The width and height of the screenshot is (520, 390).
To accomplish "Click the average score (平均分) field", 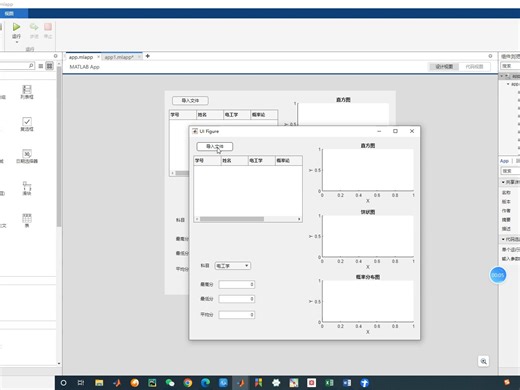I will tap(237, 315).
